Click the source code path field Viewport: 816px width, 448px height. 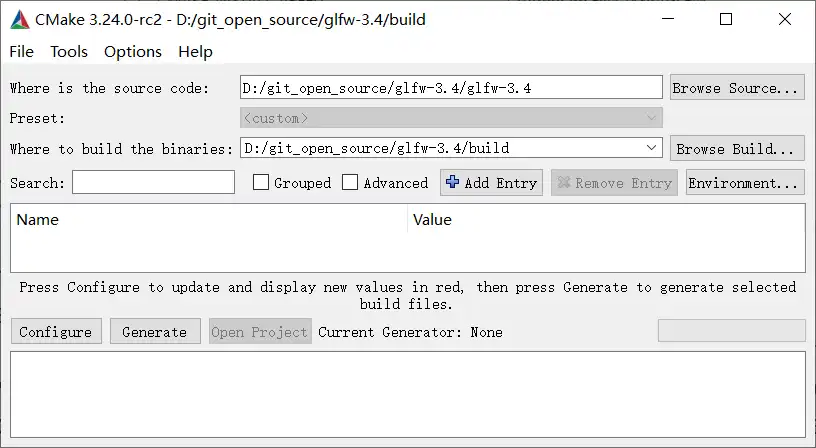click(x=451, y=88)
